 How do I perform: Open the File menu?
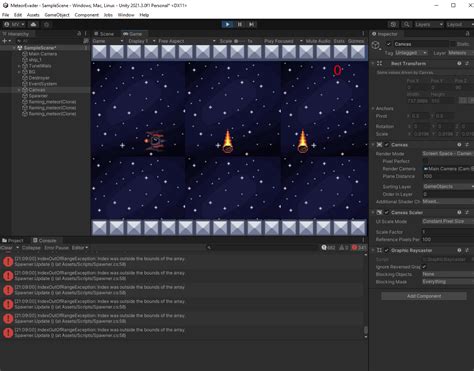coord(6,15)
